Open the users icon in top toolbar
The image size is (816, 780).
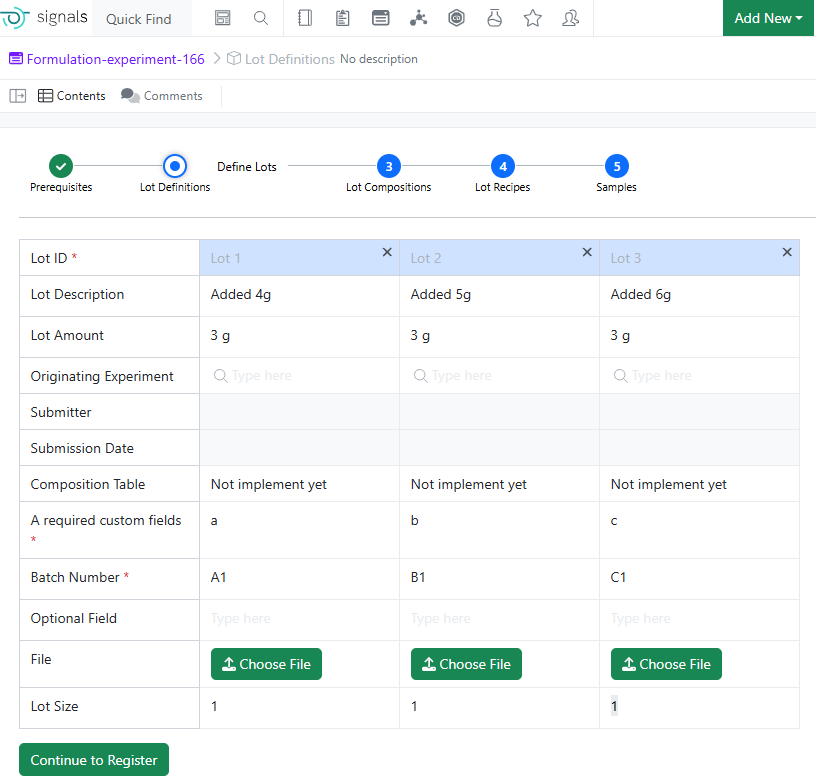[x=570, y=18]
